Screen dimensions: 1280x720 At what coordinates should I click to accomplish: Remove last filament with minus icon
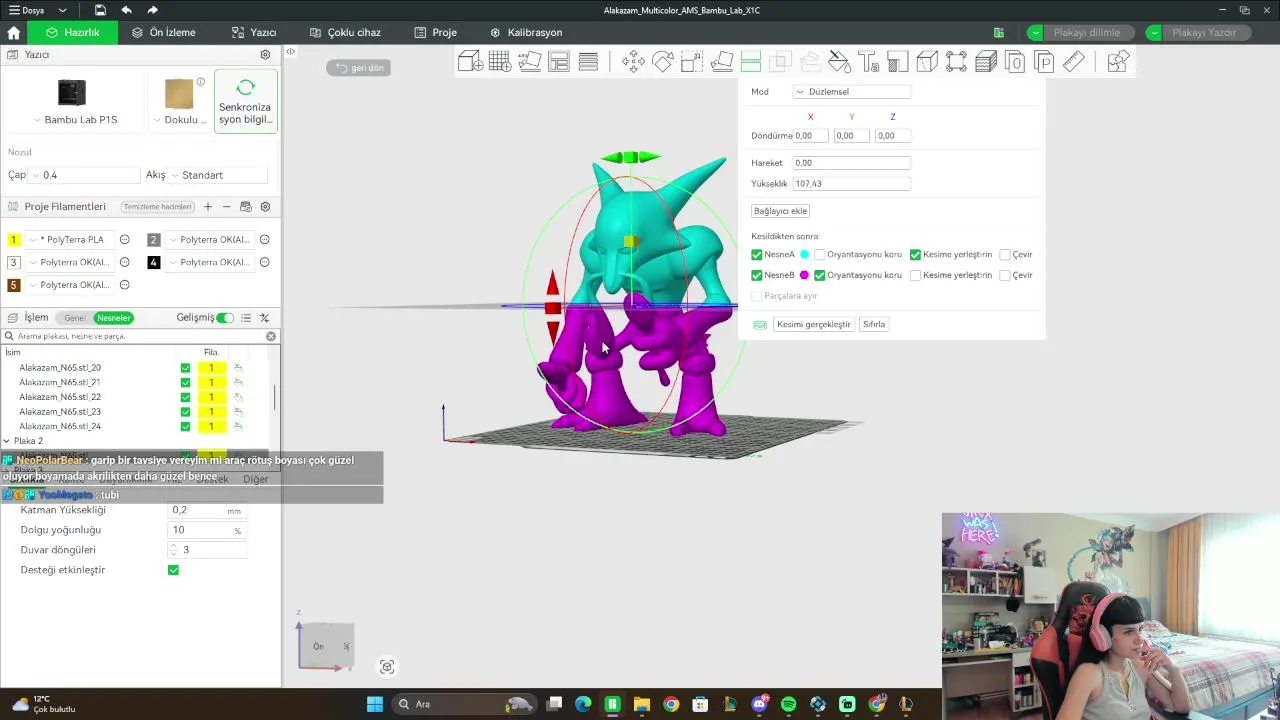coord(227,207)
